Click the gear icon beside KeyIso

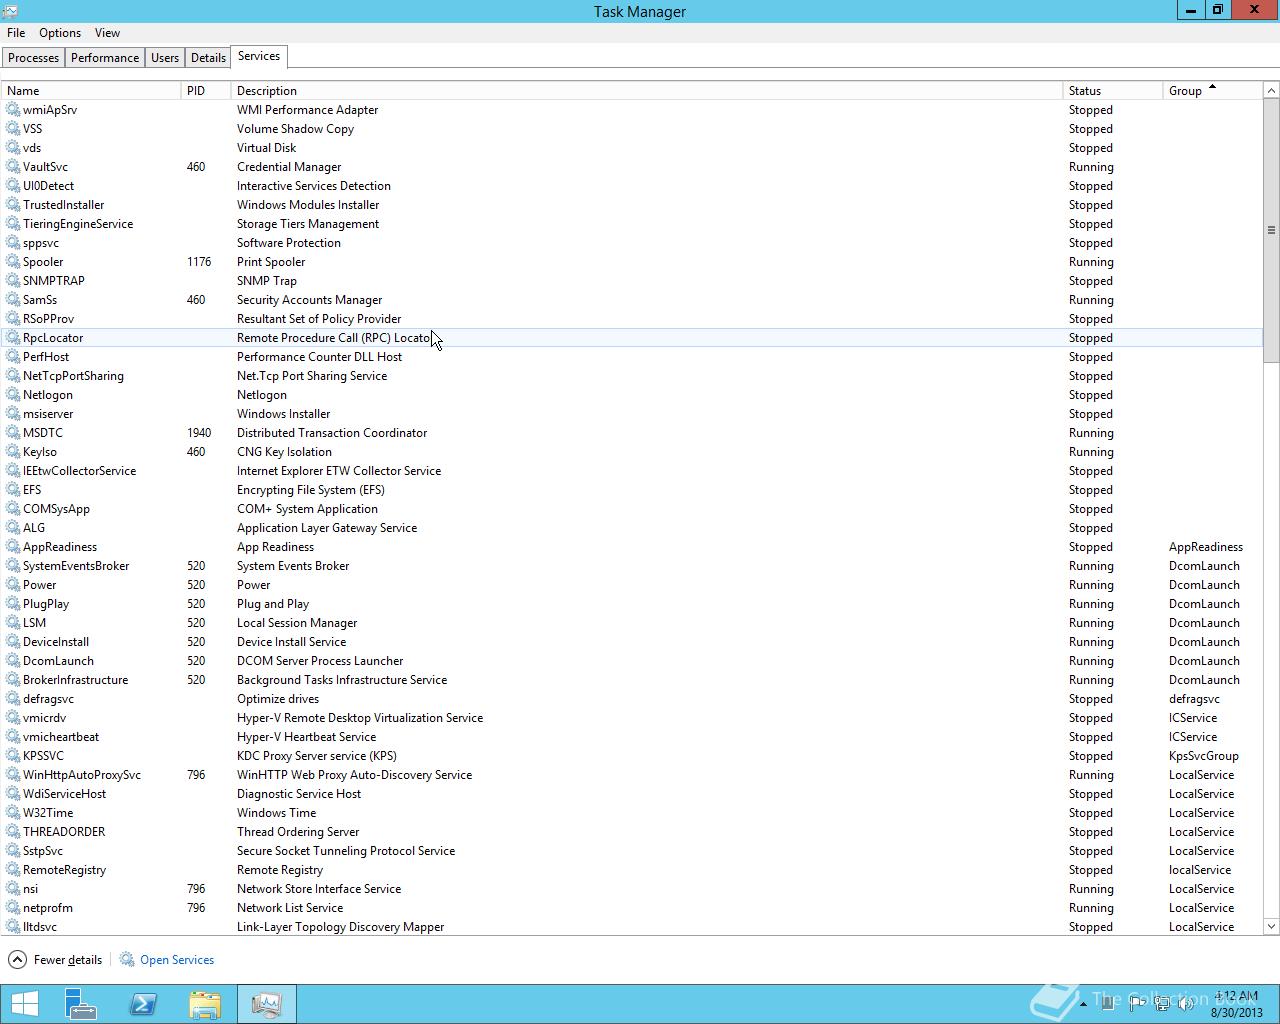point(13,452)
